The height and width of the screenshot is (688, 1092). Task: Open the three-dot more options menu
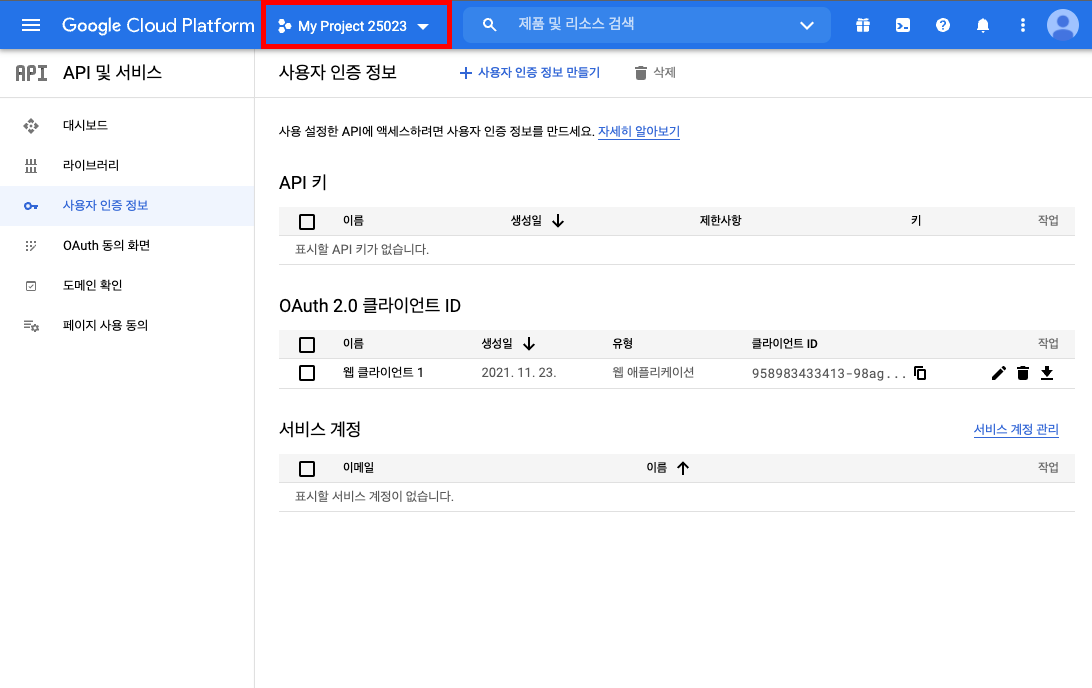[x=1022, y=25]
